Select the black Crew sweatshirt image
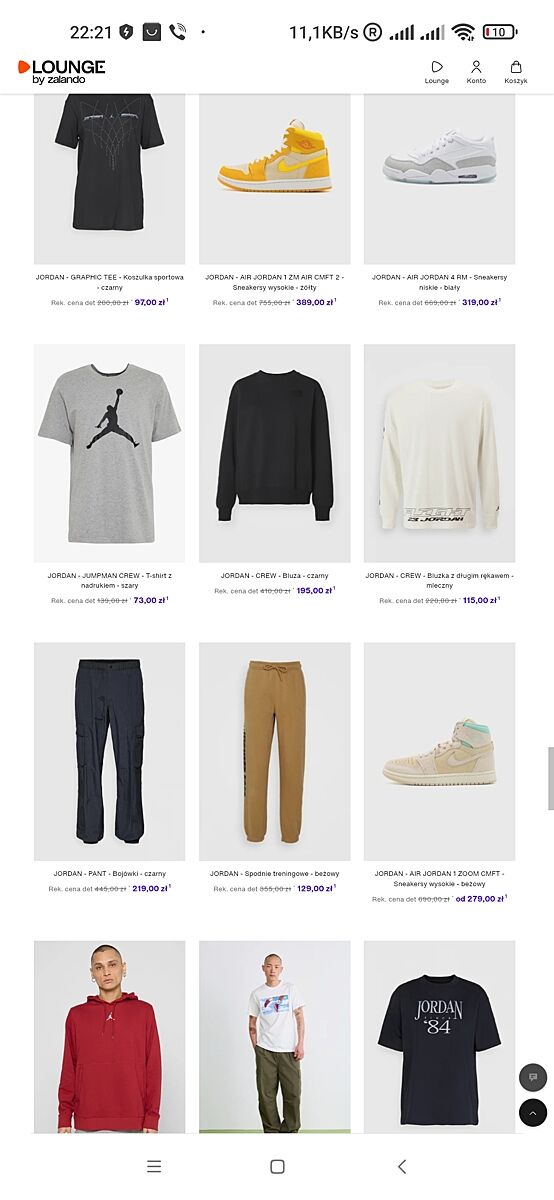Image resolution: width=554 pixels, height=1200 pixels. tap(275, 453)
